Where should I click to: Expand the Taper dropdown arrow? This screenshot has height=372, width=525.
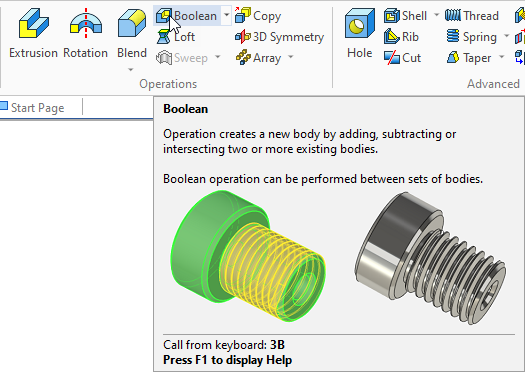tap(502, 57)
